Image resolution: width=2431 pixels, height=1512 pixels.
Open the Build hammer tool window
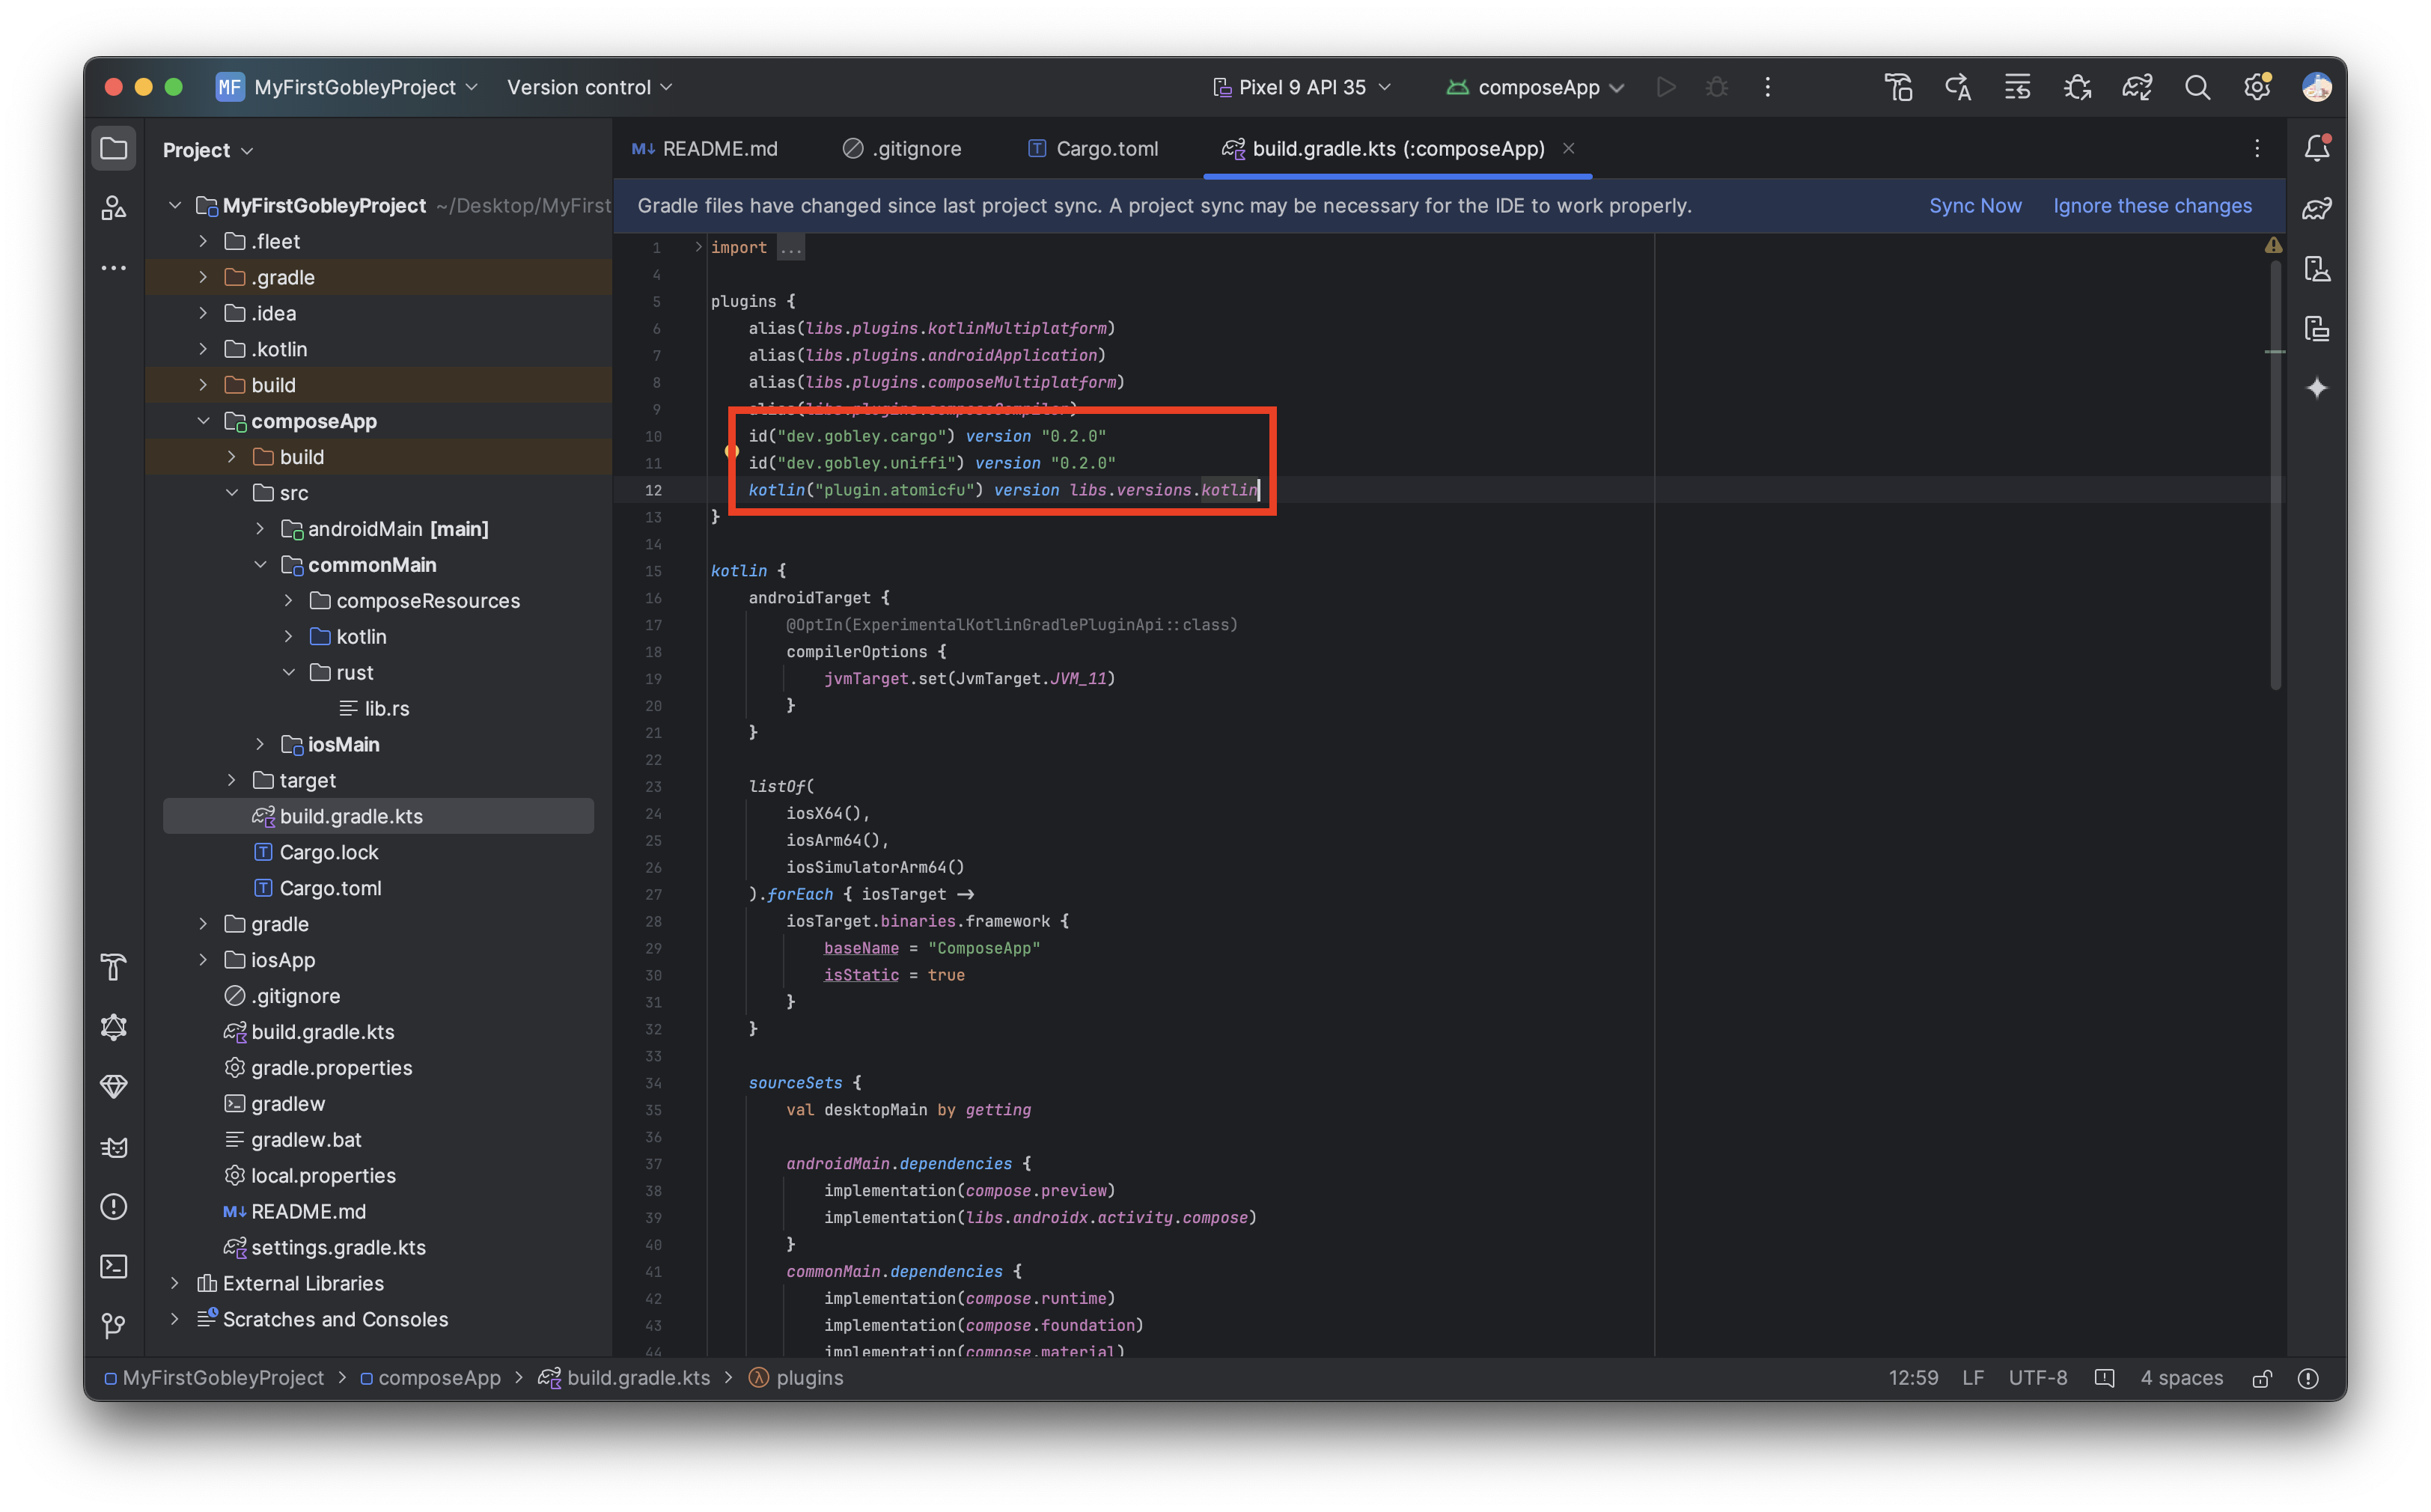click(114, 967)
